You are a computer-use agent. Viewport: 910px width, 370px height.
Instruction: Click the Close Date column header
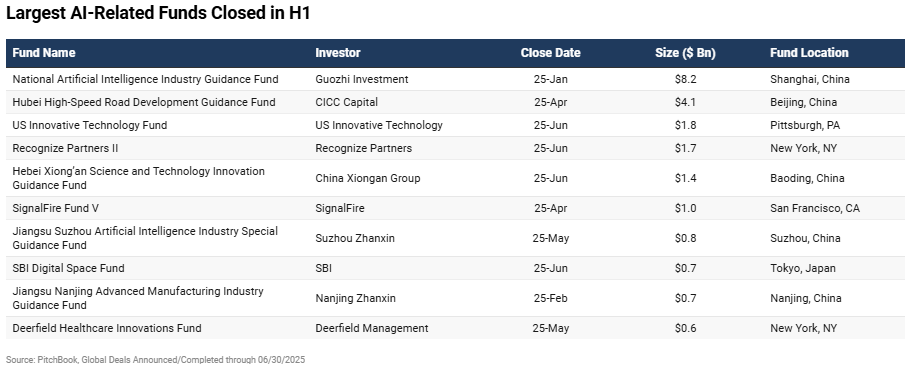point(550,53)
